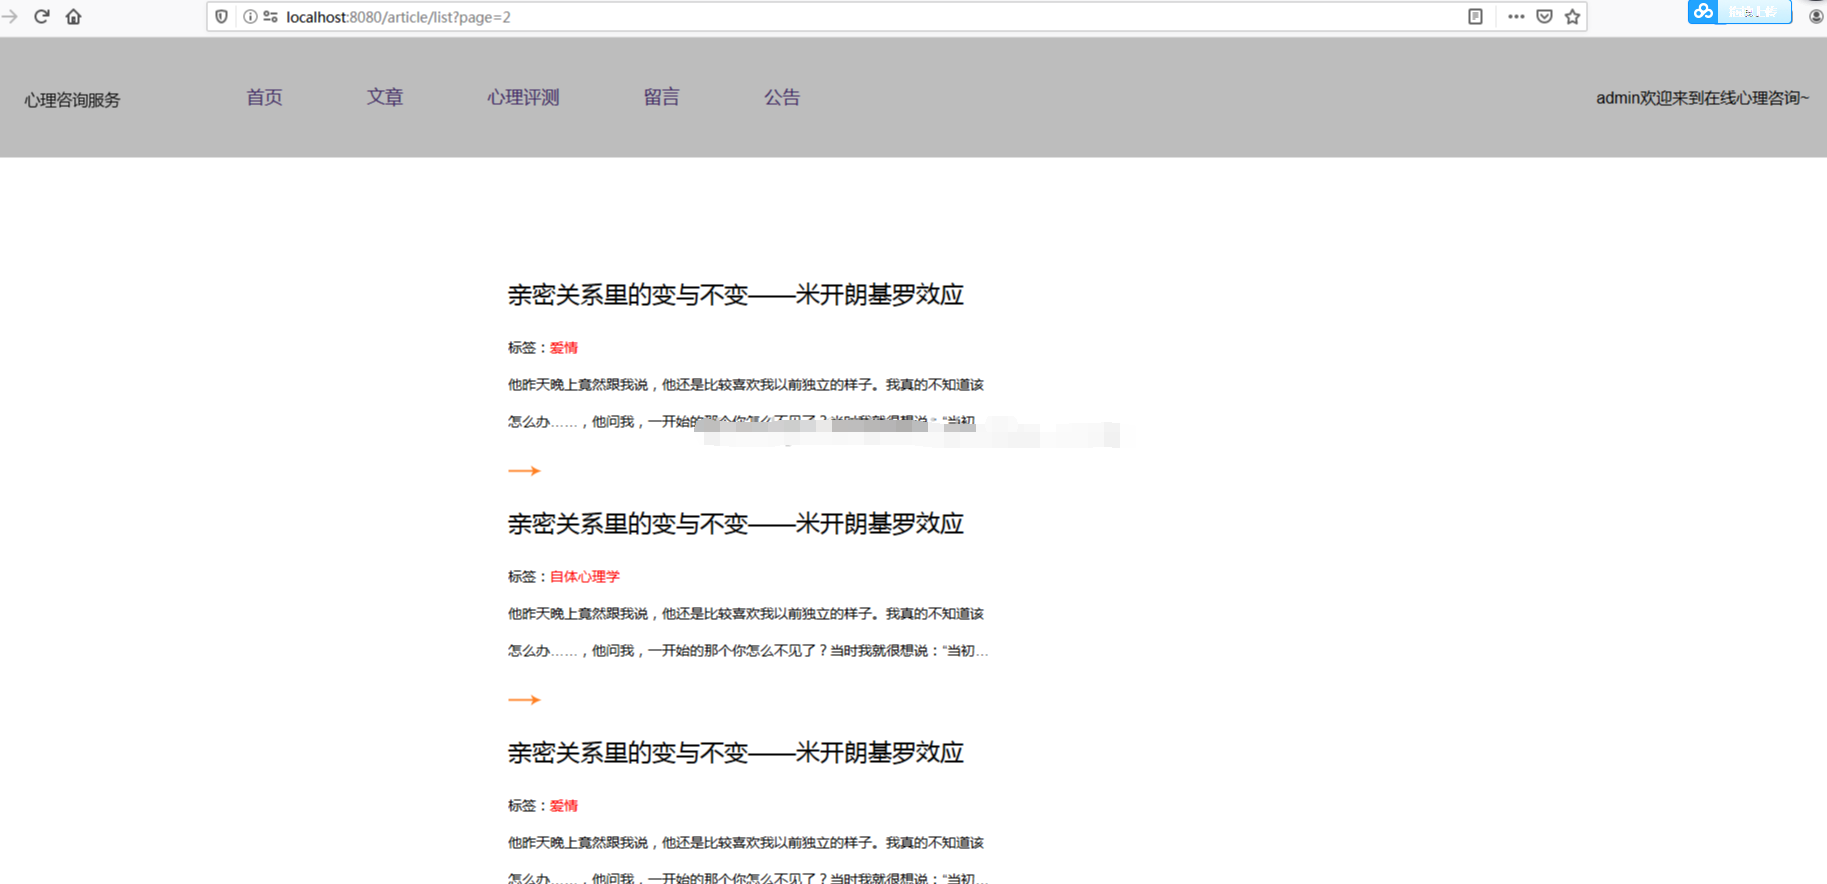Reload the page with the refresh icon

point(42,16)
